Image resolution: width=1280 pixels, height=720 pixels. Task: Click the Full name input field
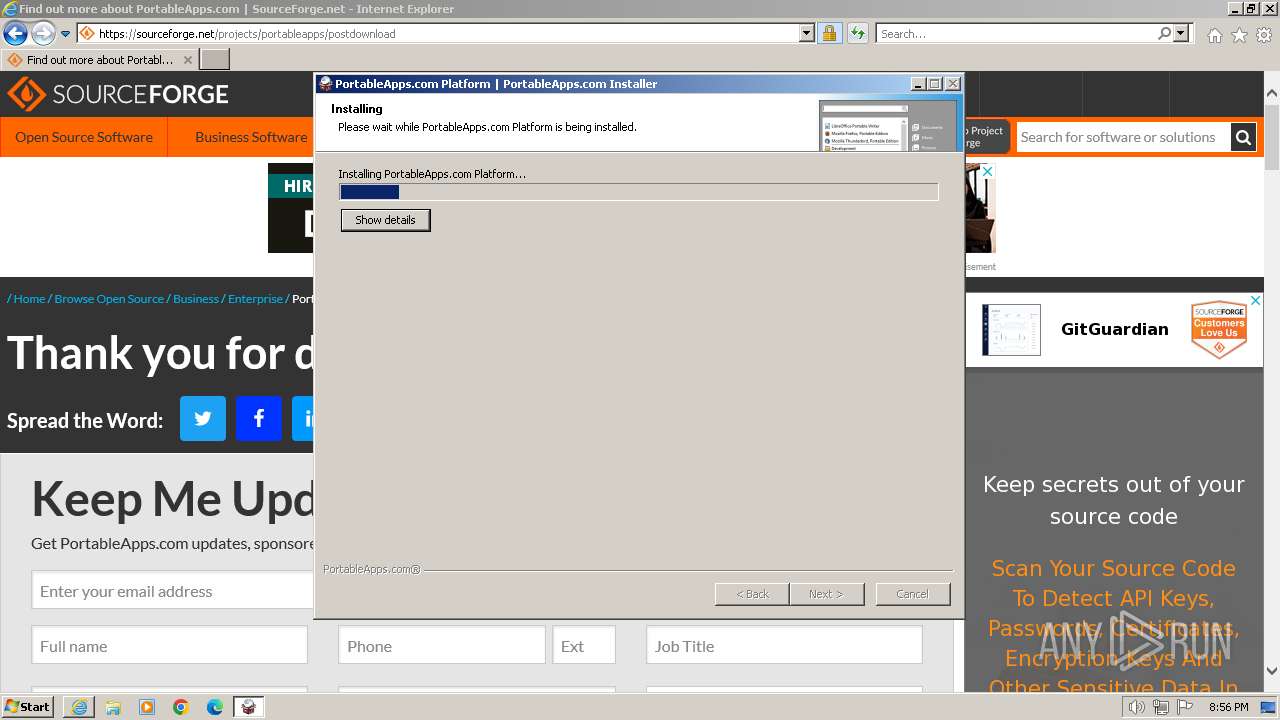(170, 646)
